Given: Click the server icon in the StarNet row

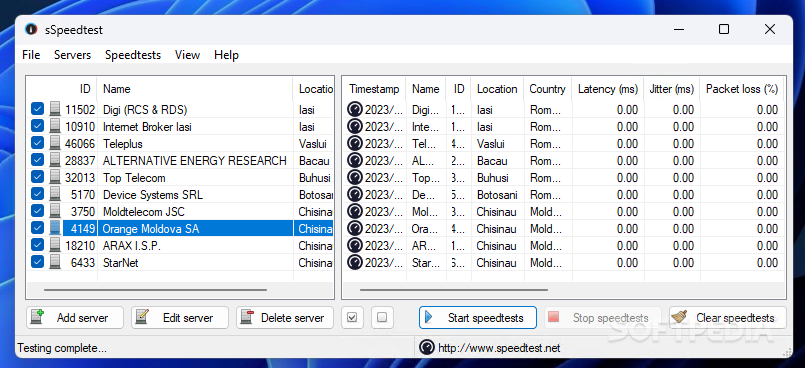Looking at the screenshot, I should coord(55,263).
